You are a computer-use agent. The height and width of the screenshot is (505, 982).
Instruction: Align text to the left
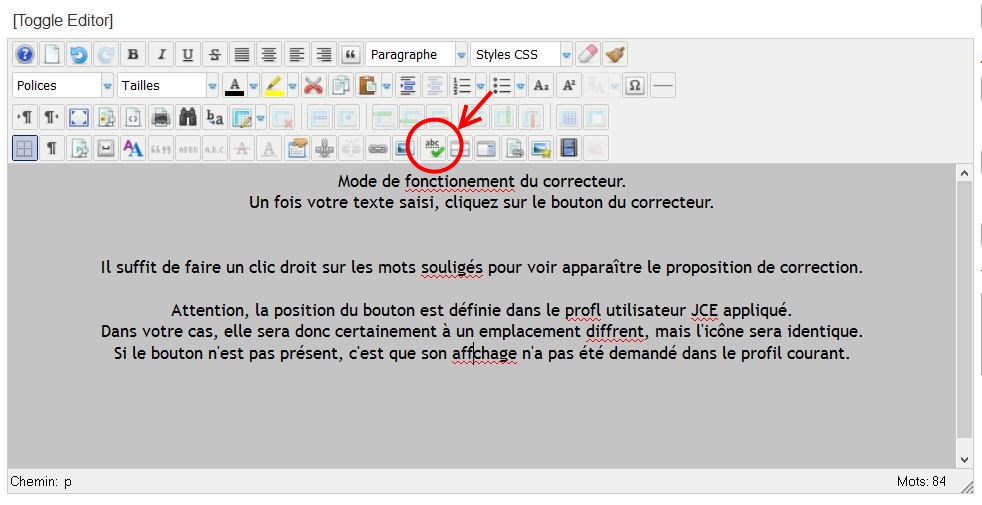point(296,55)
